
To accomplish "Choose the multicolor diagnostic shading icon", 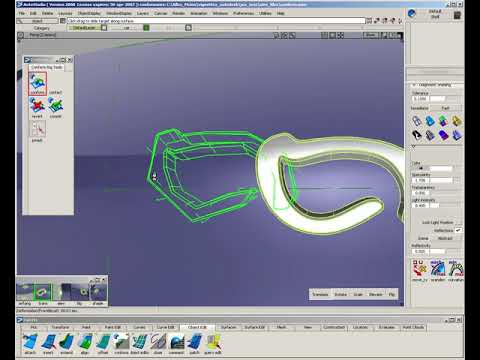I will click(x=443, y=121).
